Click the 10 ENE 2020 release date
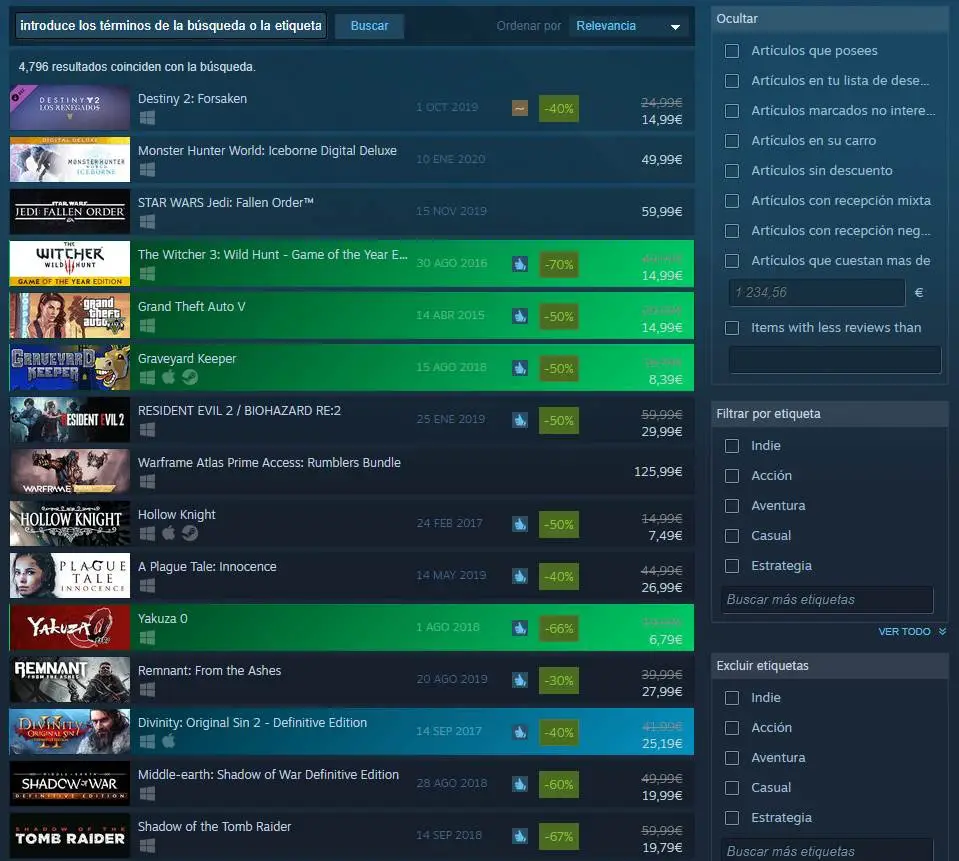959x861 pixels. (x=451, y=159)
